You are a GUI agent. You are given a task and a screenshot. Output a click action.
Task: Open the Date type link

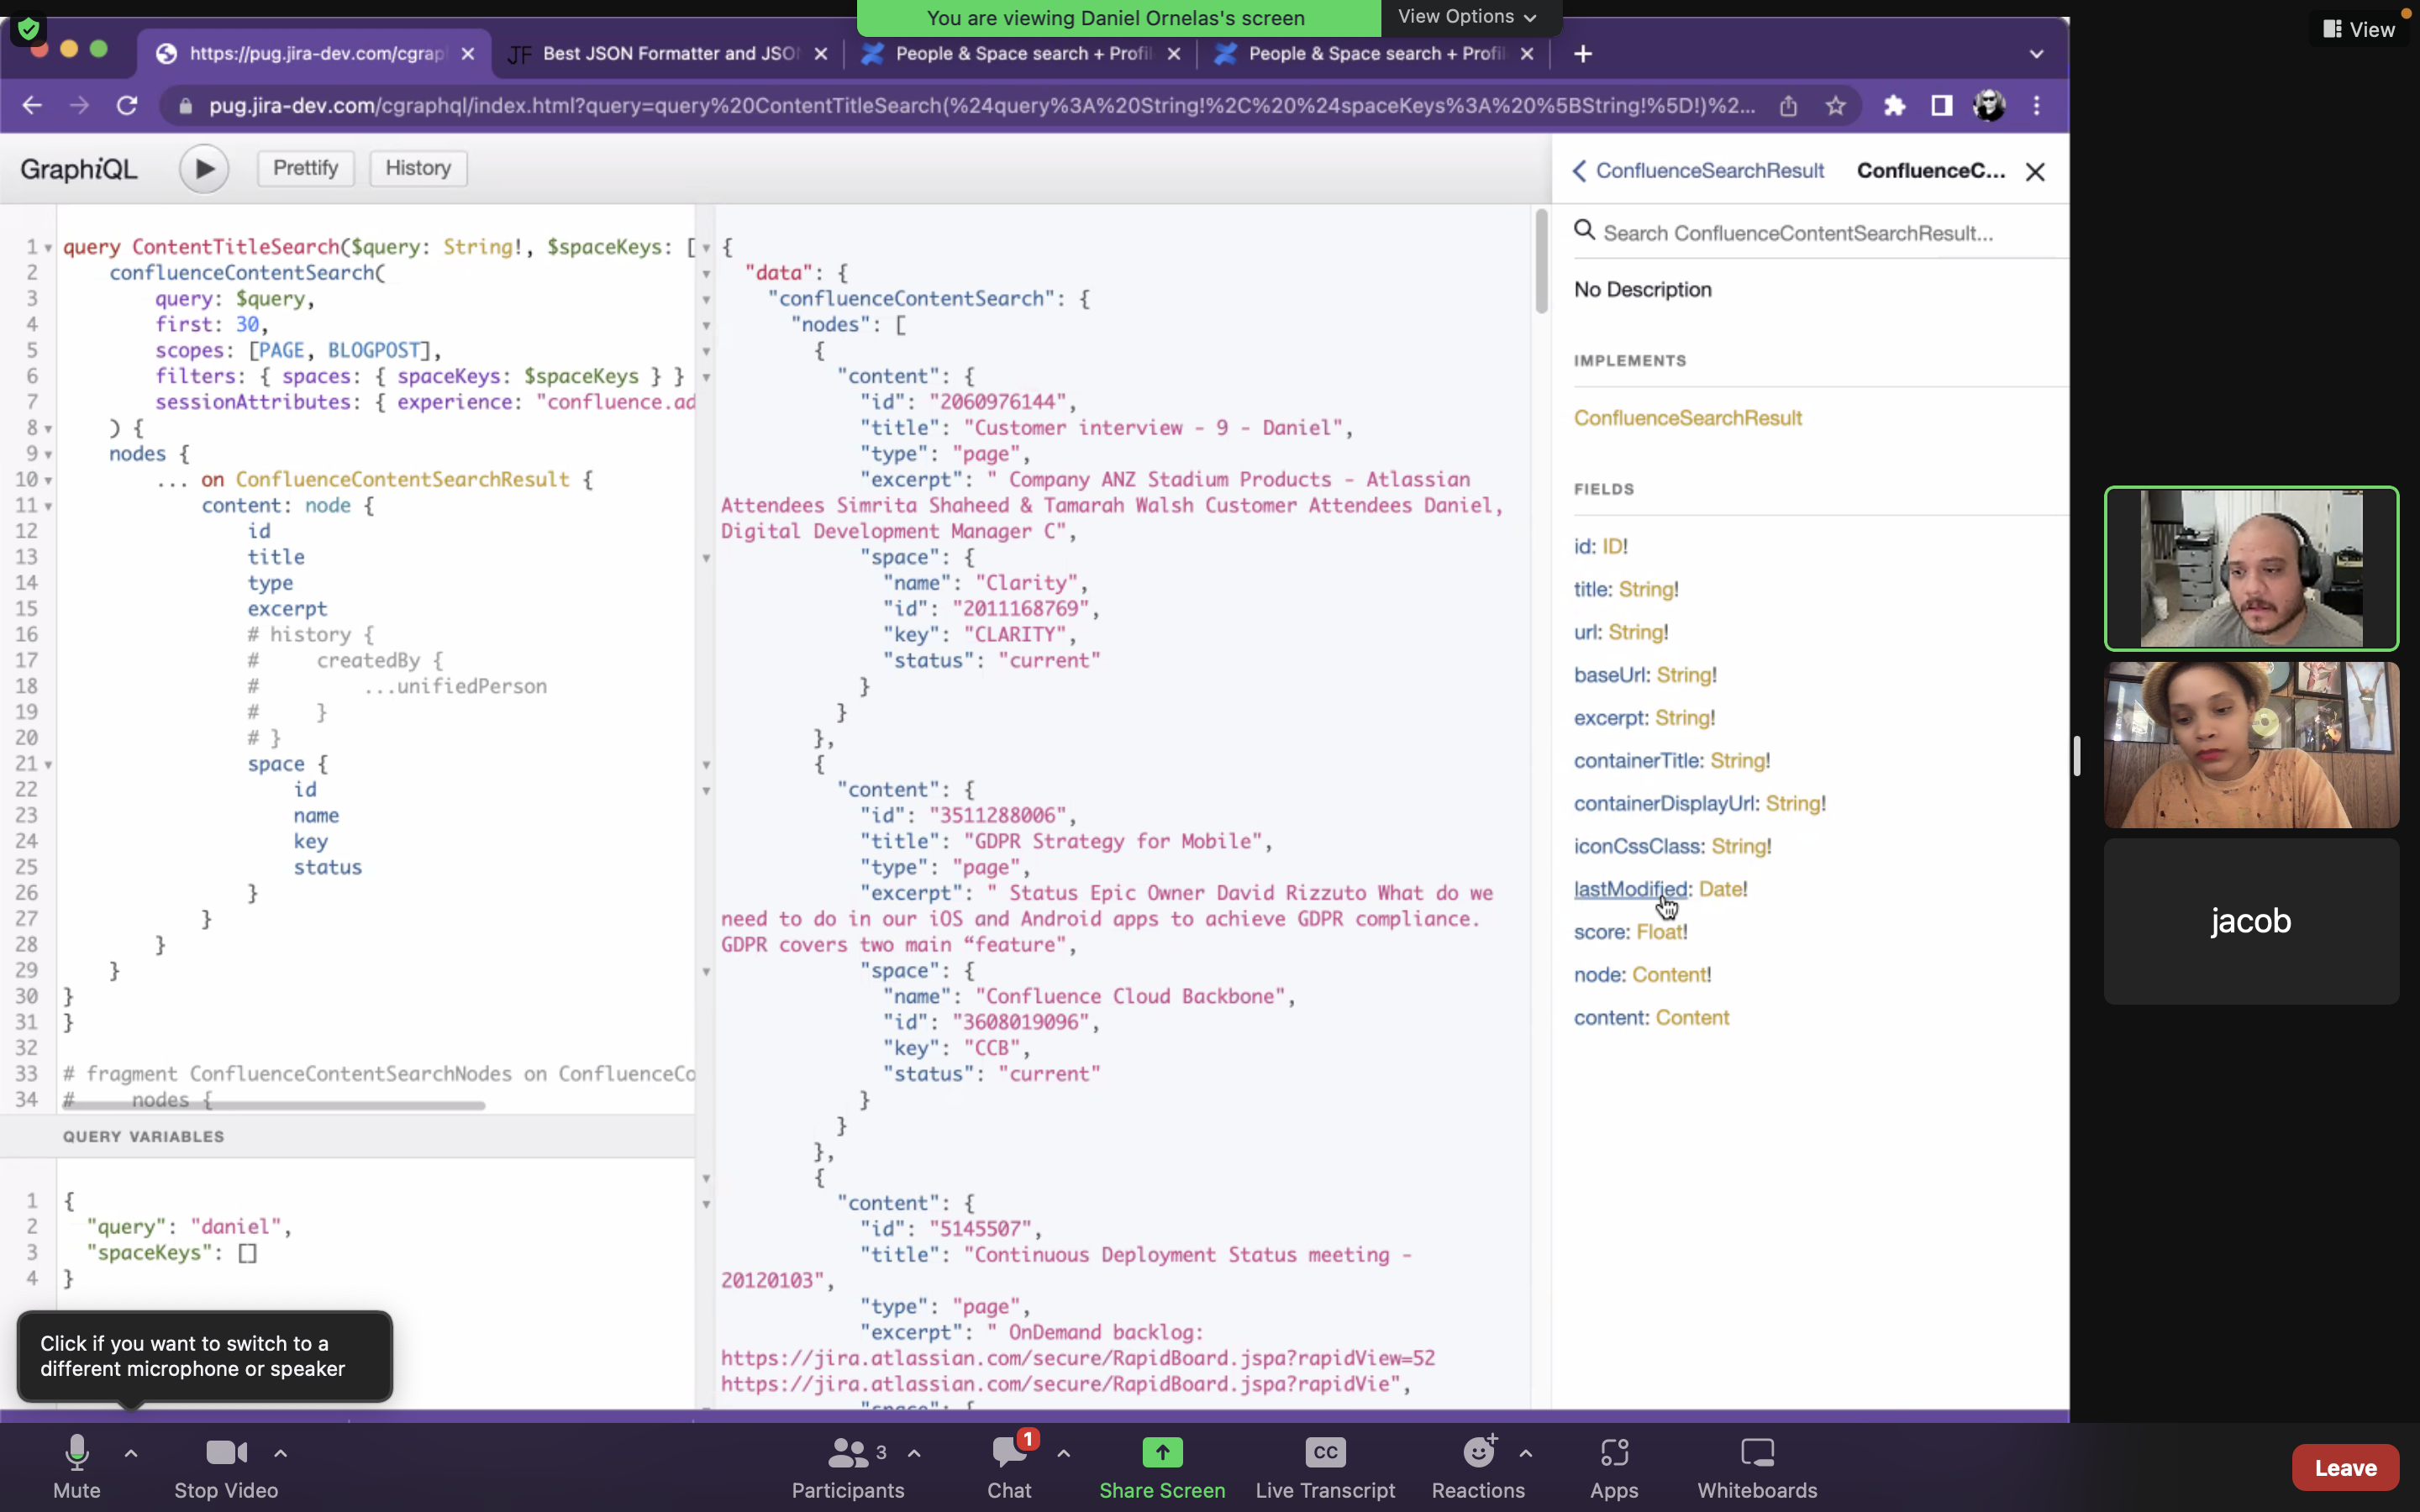click(x=1720, y=889)
